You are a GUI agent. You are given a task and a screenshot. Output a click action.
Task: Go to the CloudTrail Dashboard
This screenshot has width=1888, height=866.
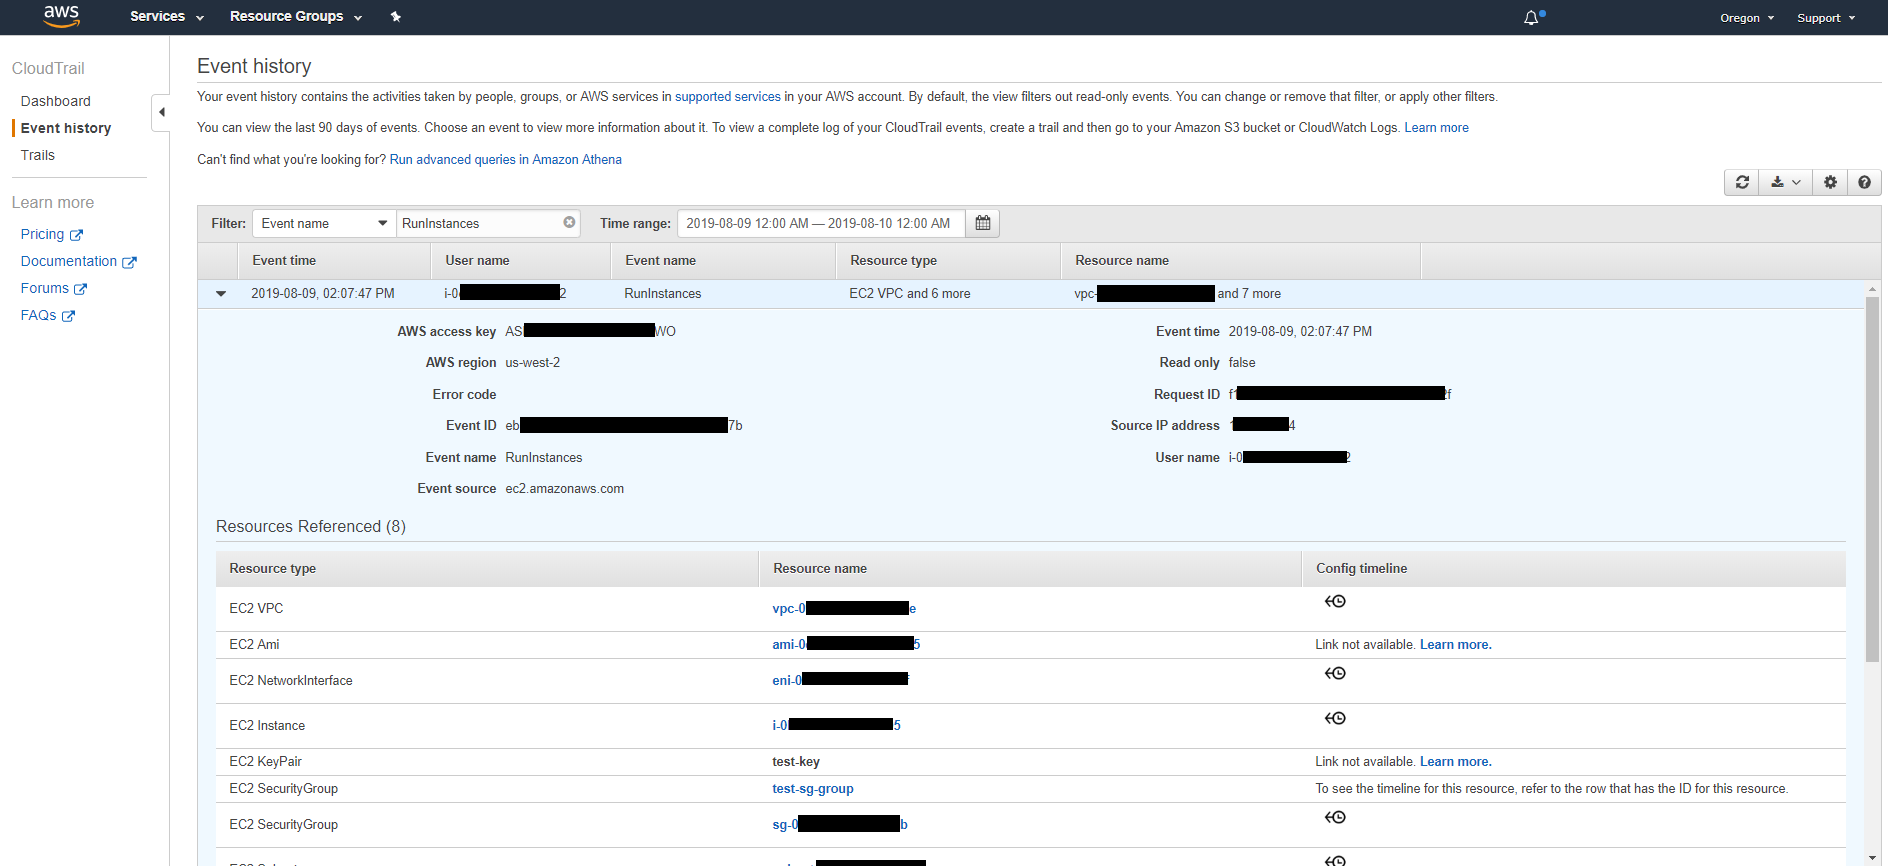(56, 101)
